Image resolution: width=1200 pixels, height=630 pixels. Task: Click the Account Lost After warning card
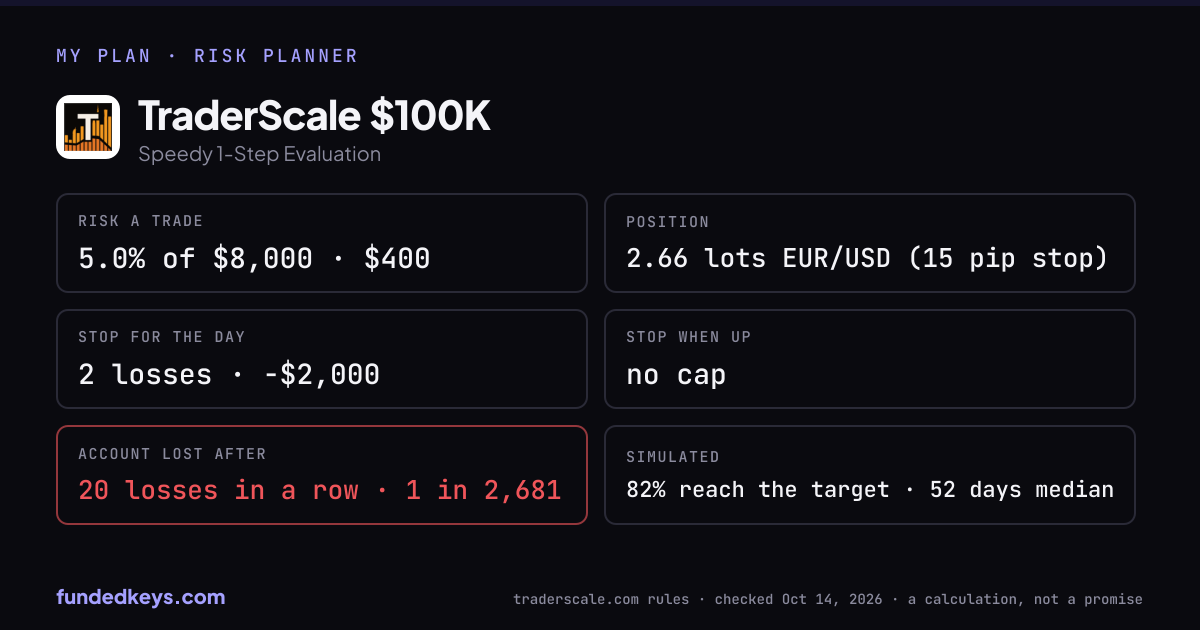(x=322, y=475)
